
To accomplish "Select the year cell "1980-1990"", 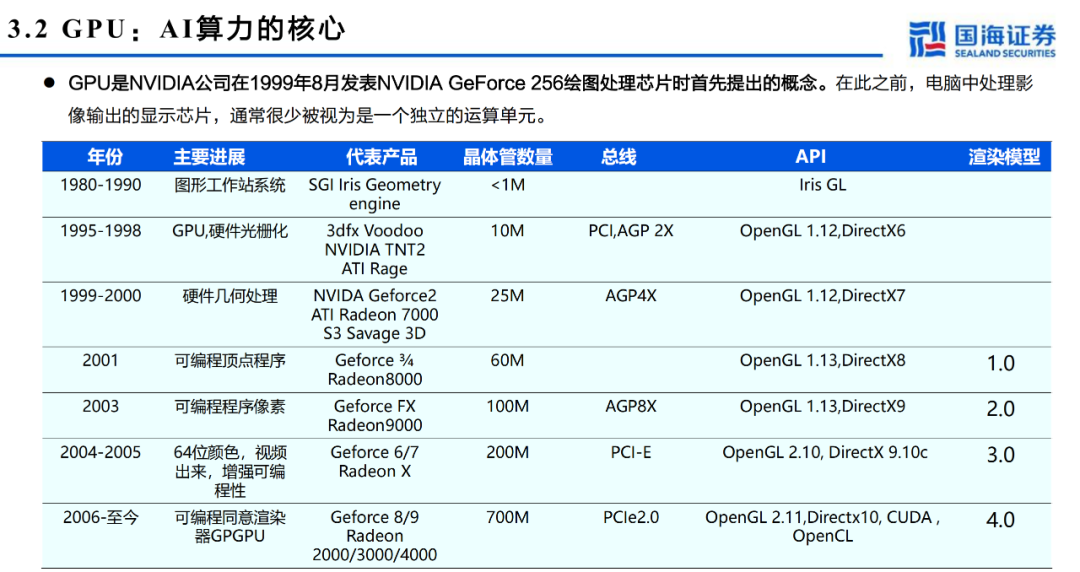I will click(x=101, y=185).
